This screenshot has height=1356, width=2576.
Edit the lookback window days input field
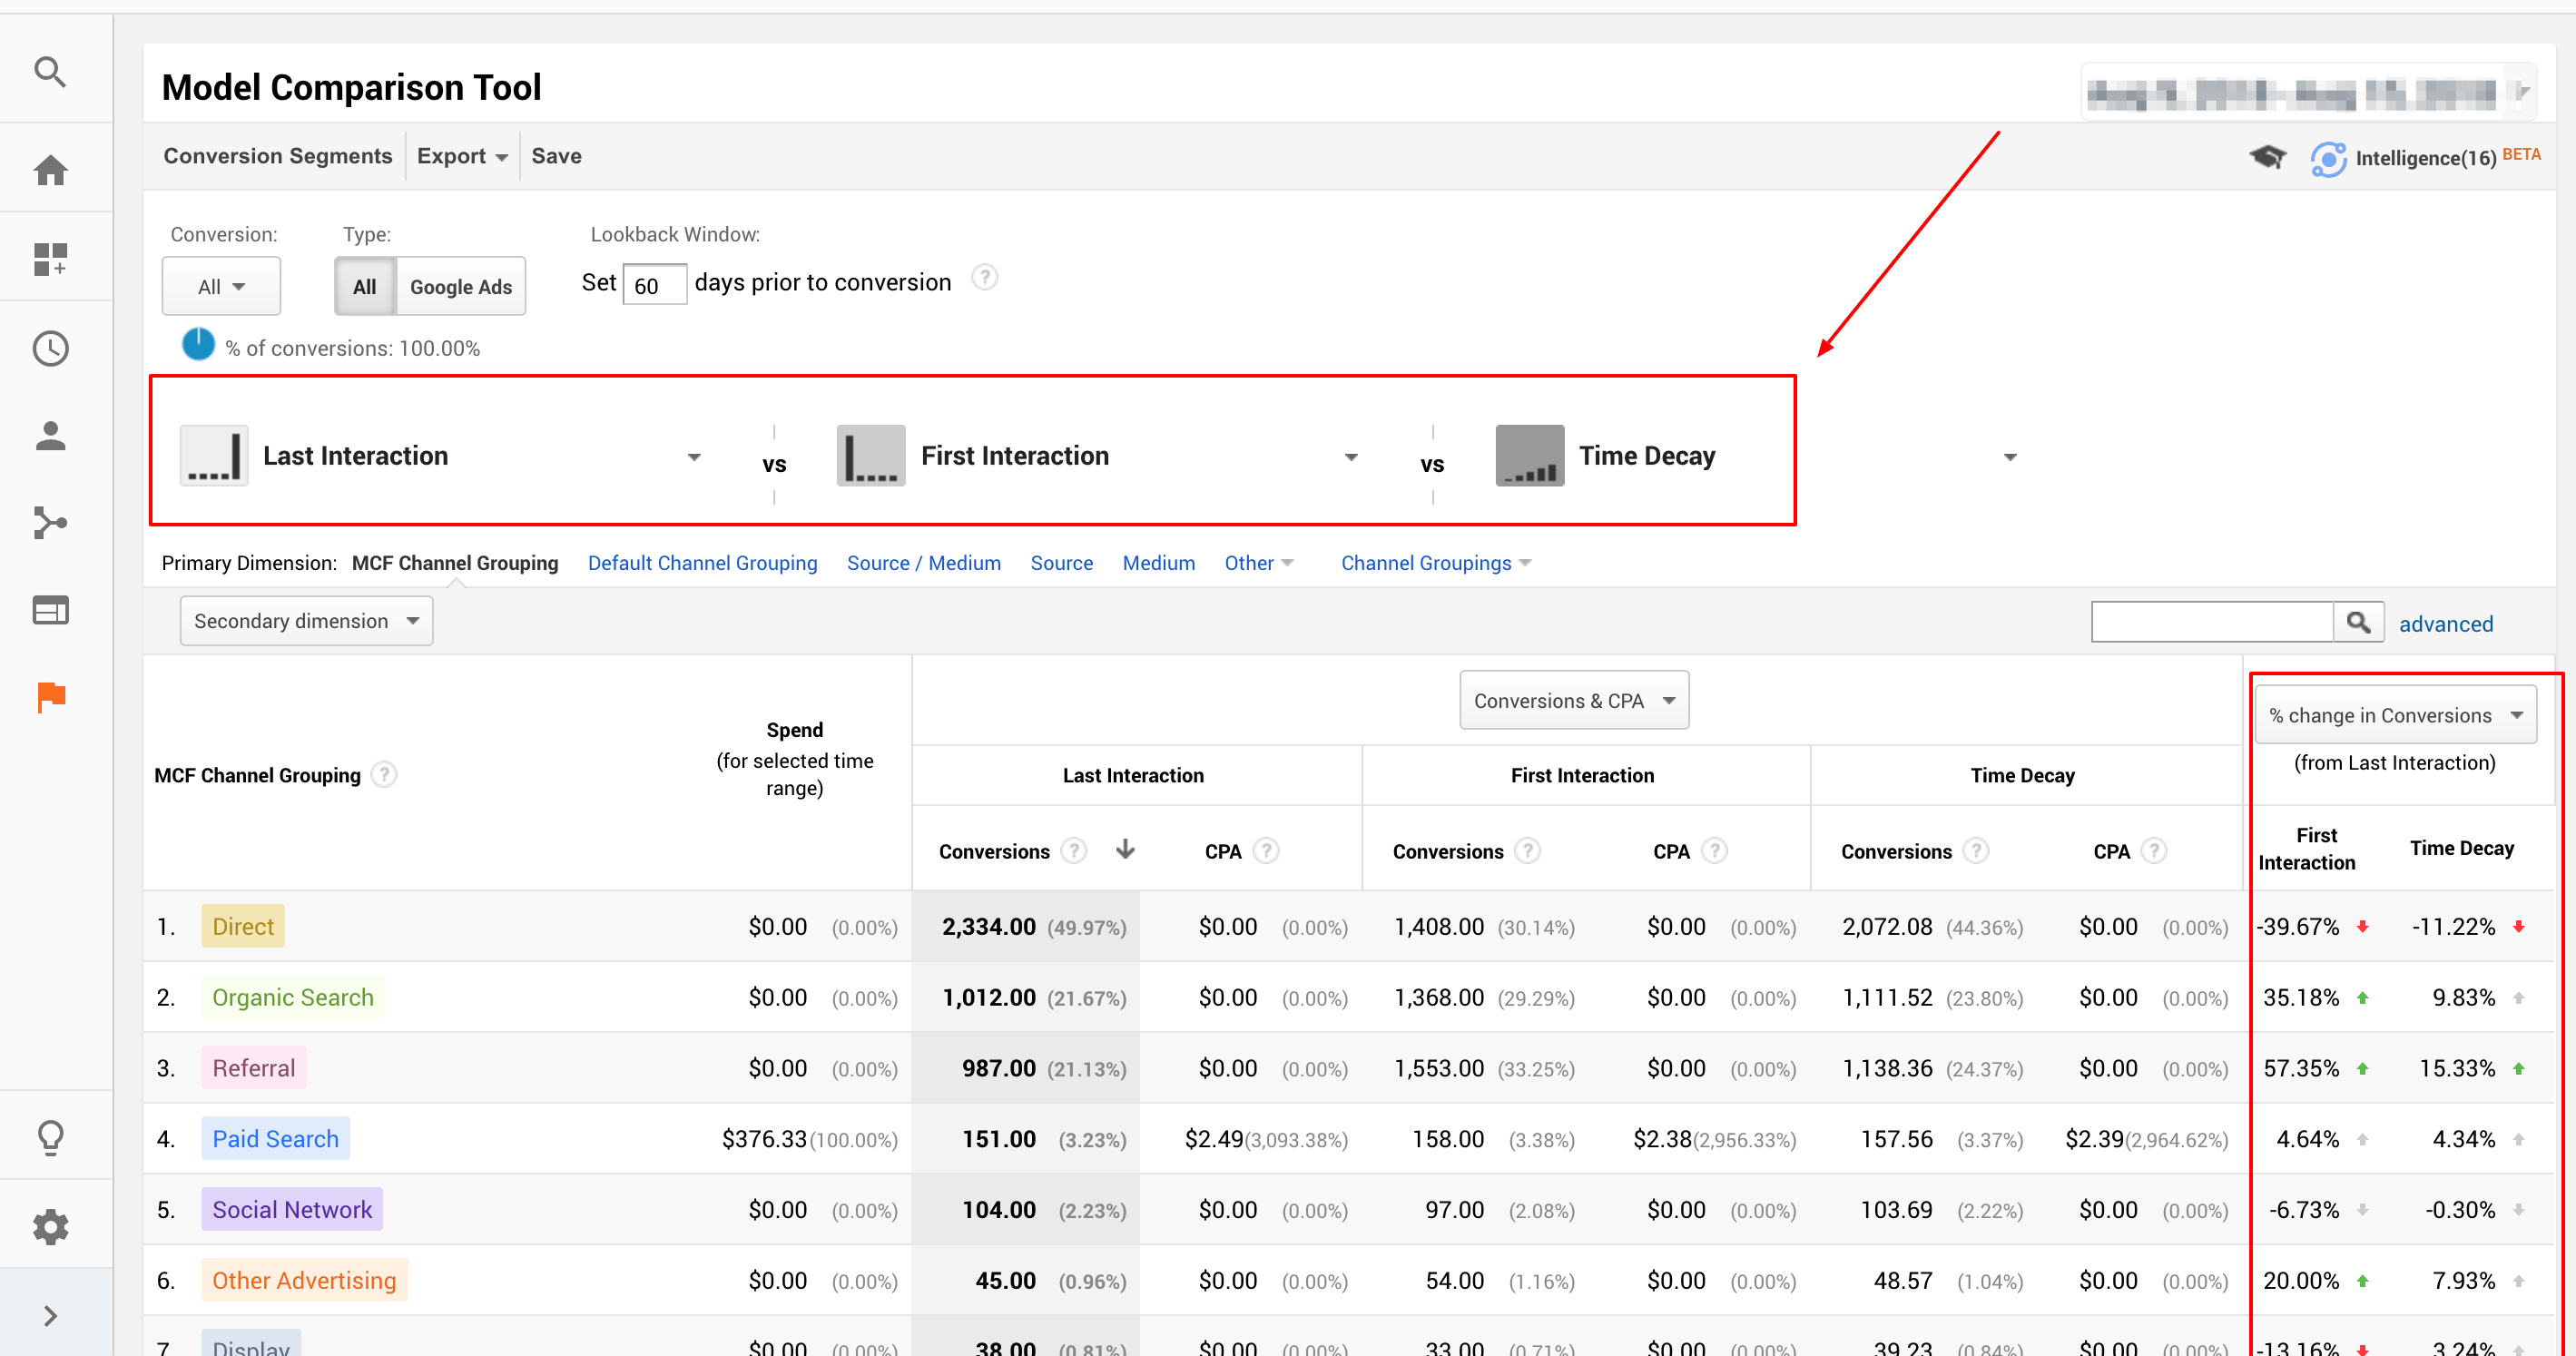click(x=654, y=284)
